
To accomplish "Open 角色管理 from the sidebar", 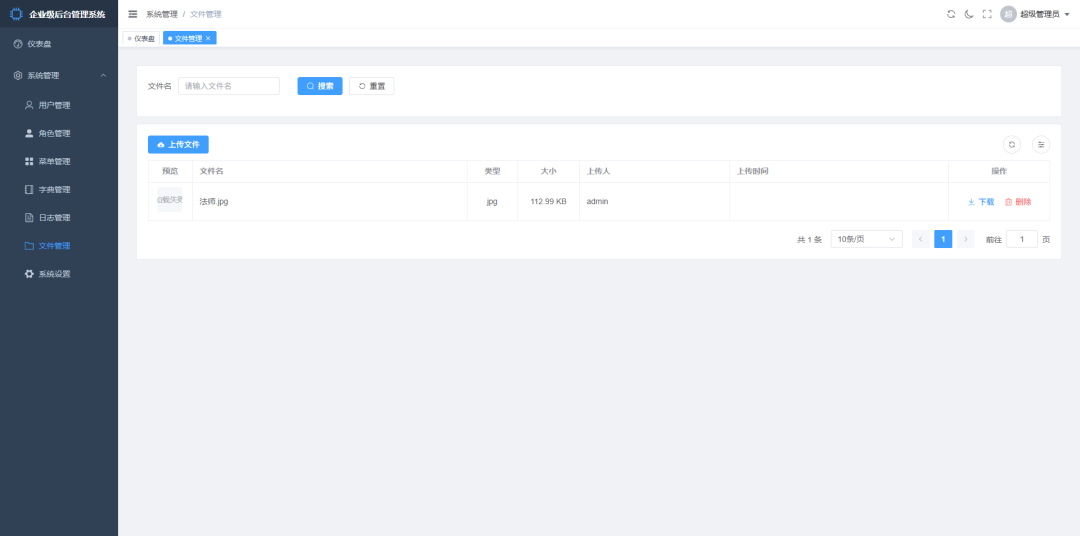I will point(59,134).
